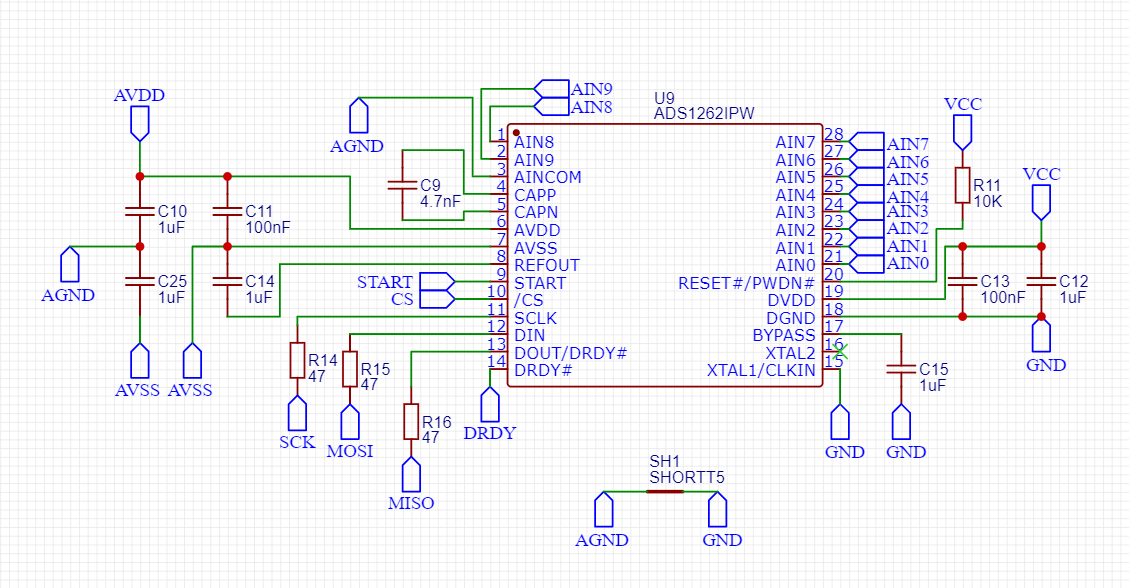The image size is (1129, 588).
Task: Click the AIN9 net port at top
Action: coord(551,89)
